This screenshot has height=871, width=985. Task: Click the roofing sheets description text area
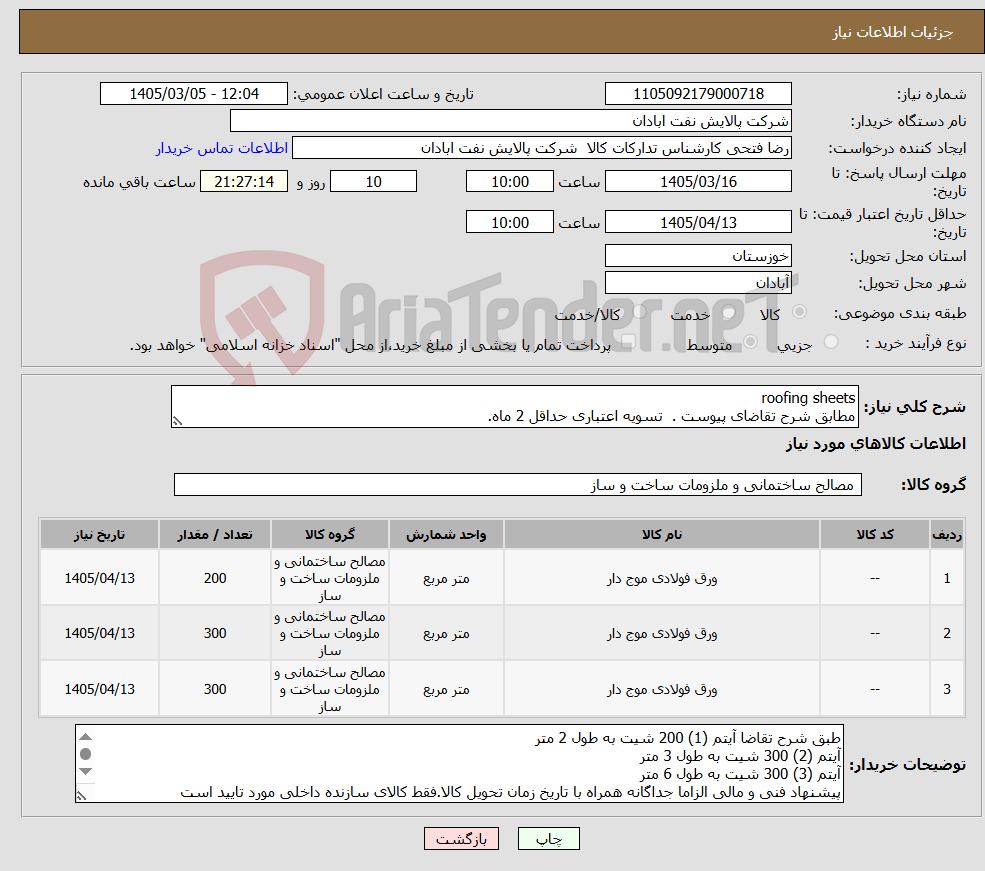(514, 406)
